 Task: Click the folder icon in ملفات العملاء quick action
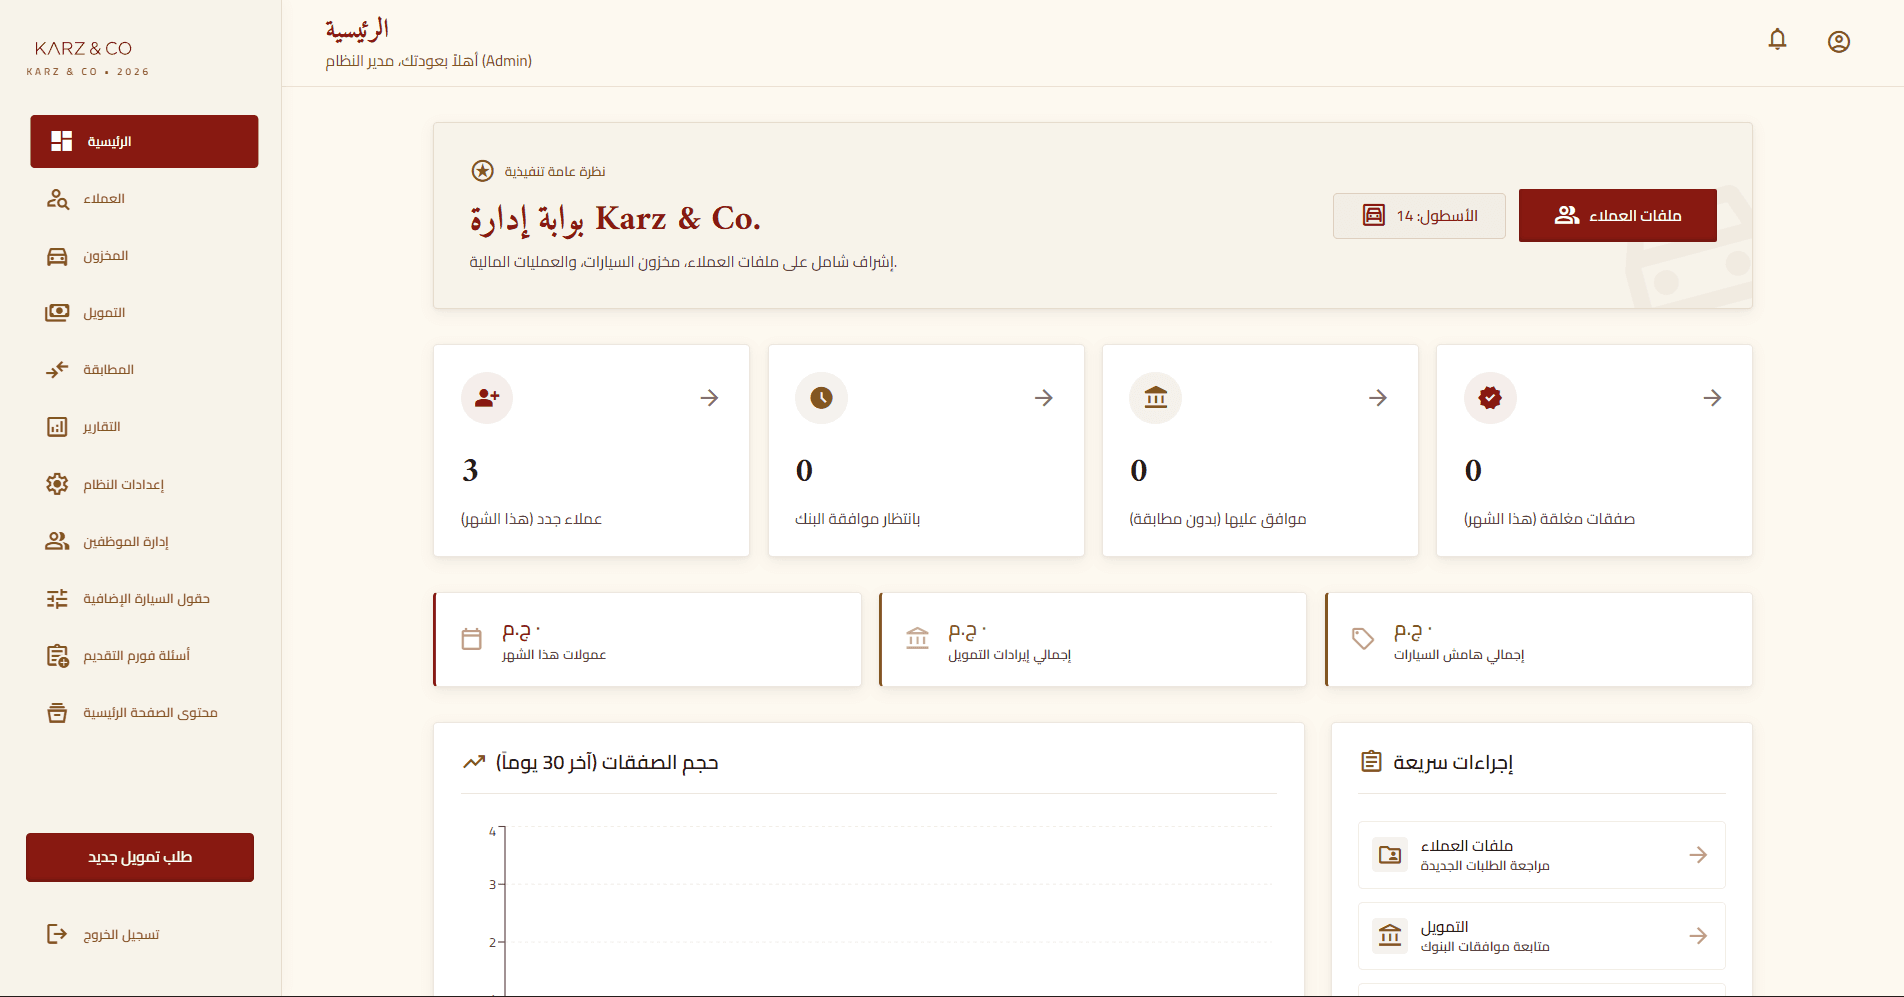pyautogui.click(x=1390, y=855)
